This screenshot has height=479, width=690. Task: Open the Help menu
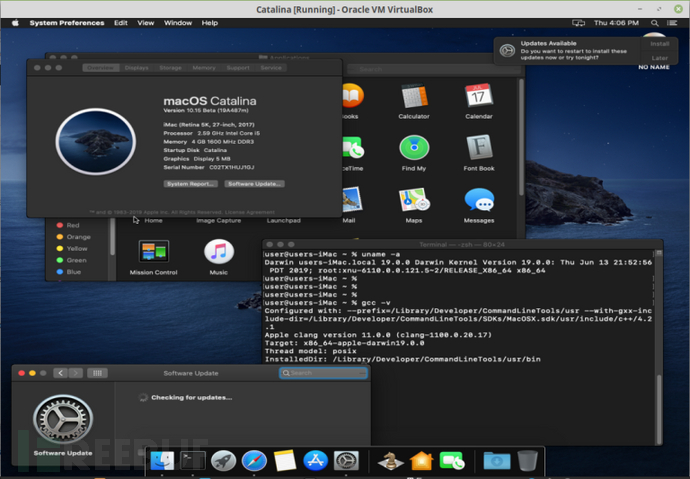[210, 23]
